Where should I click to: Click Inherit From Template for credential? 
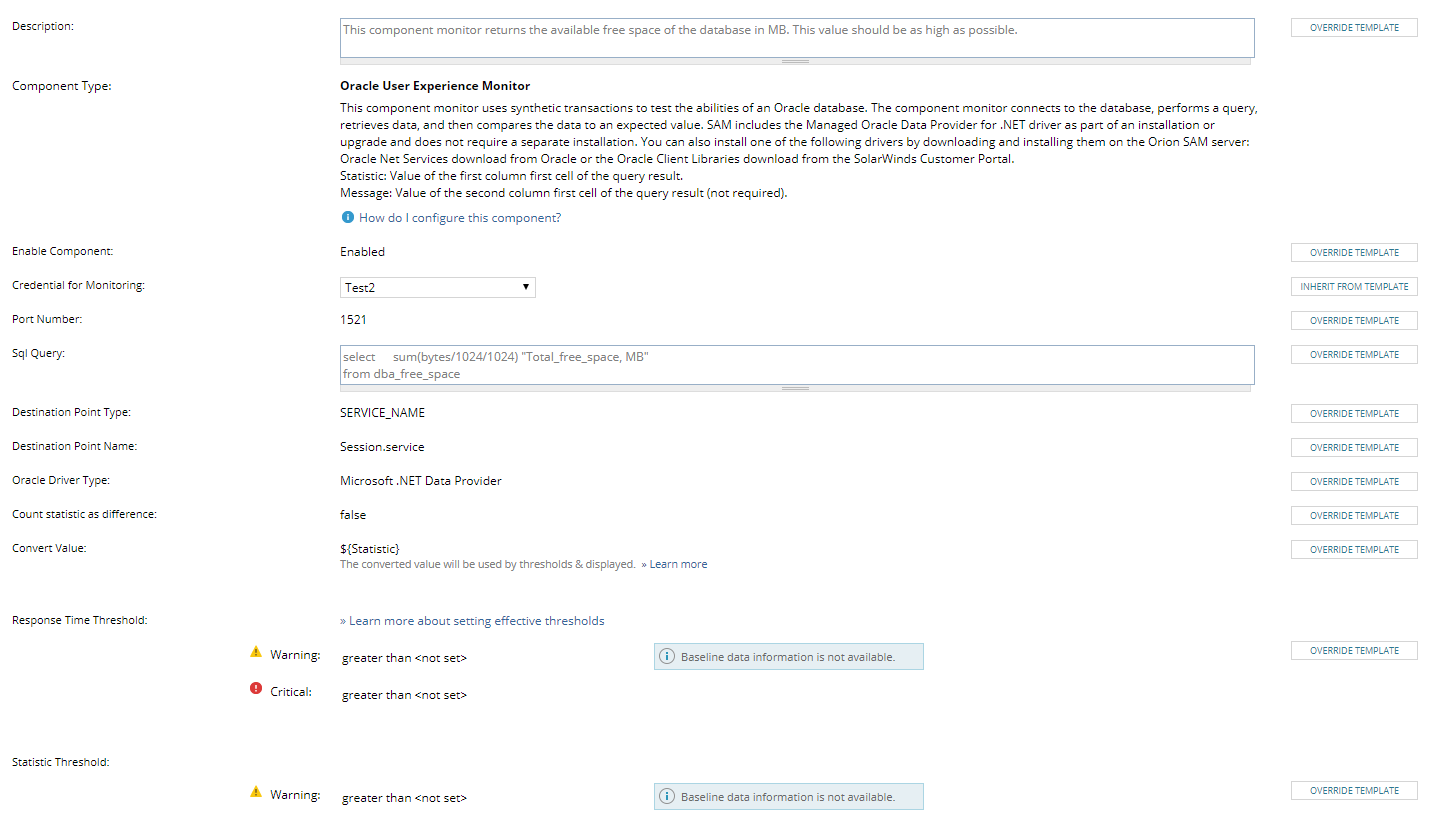(1354, 287)
